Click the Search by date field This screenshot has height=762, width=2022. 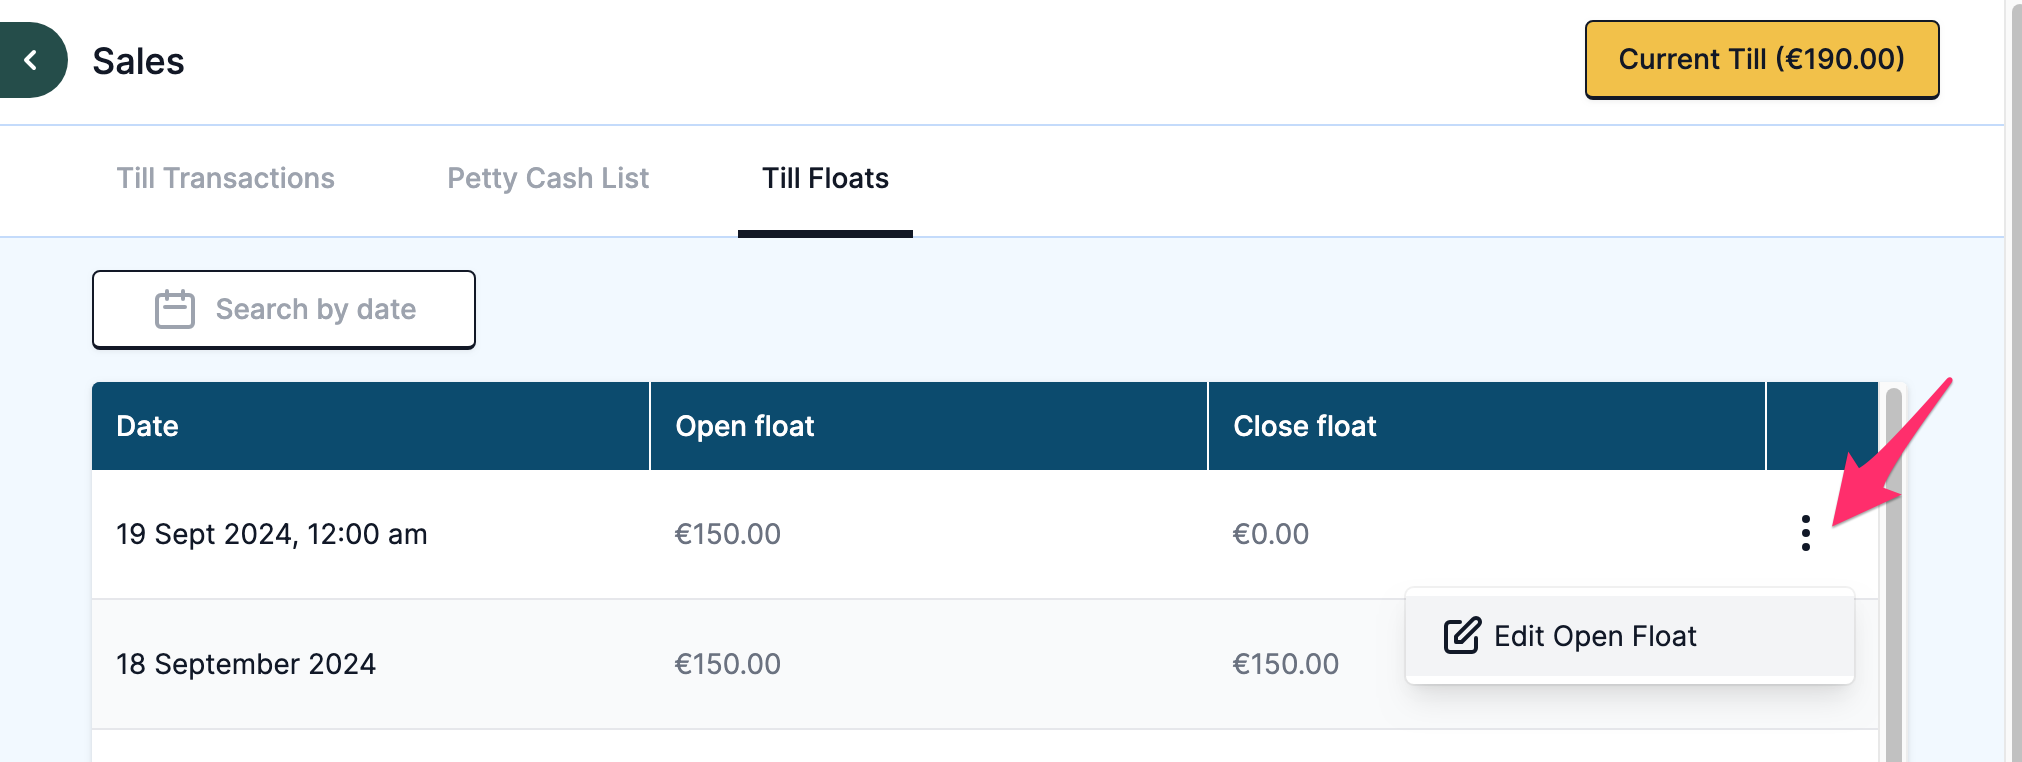pos(284,309)
